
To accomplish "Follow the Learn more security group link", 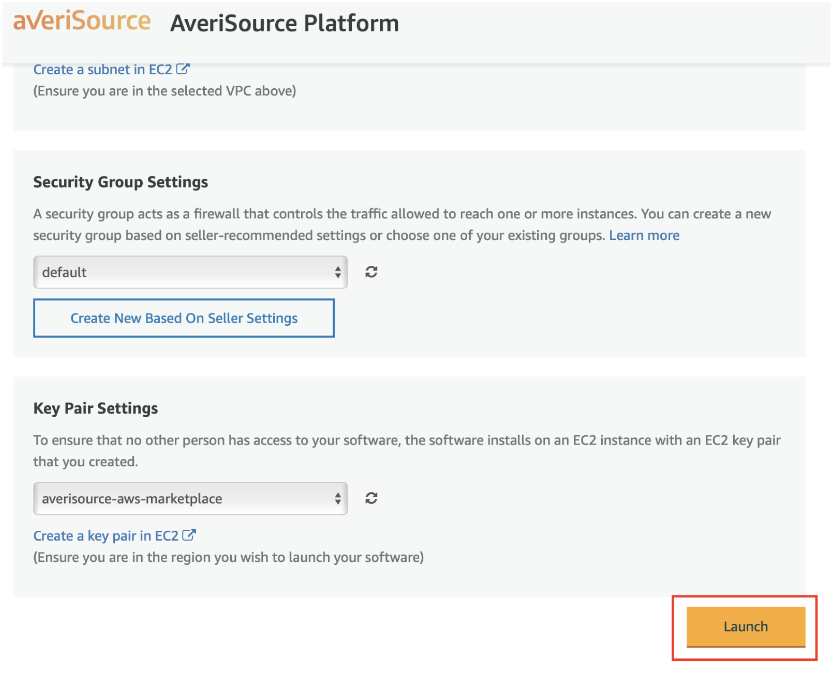I will click(x=644, y=235).
